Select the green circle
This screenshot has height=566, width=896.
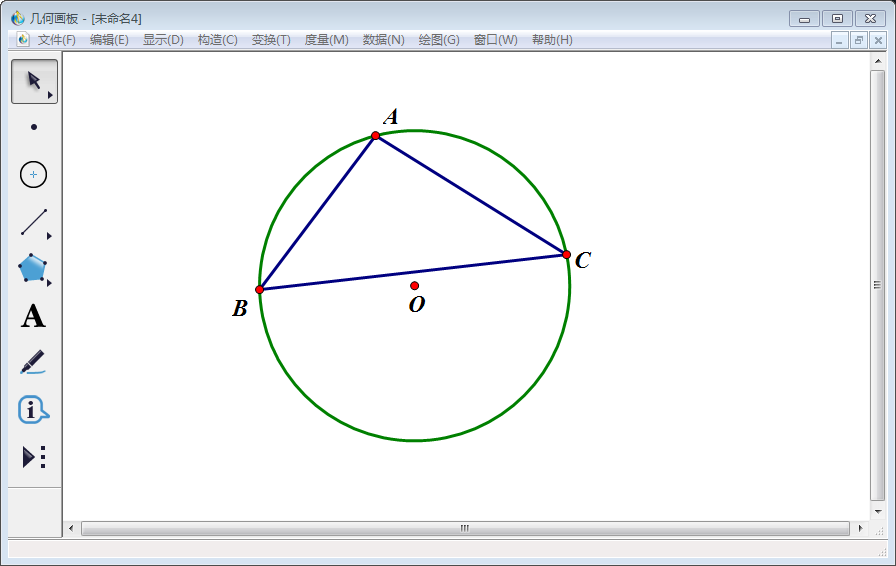(415, 440)
